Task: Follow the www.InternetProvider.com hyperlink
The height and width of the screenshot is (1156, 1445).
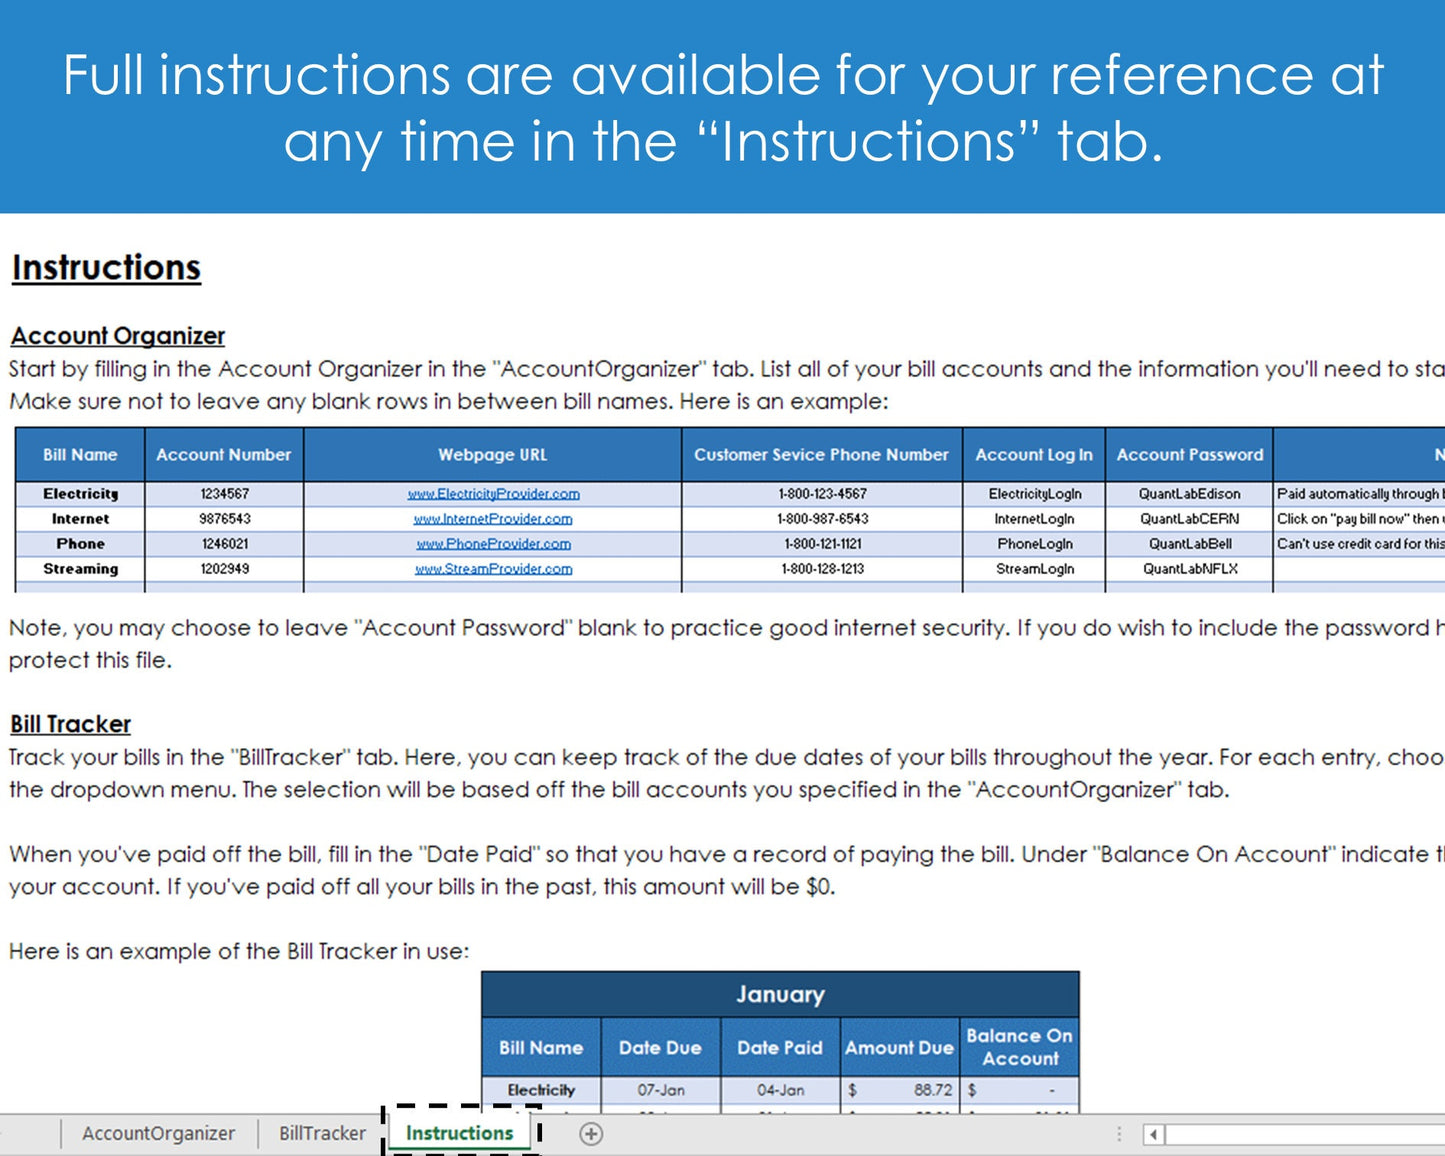Action: (x=493, y=519)
